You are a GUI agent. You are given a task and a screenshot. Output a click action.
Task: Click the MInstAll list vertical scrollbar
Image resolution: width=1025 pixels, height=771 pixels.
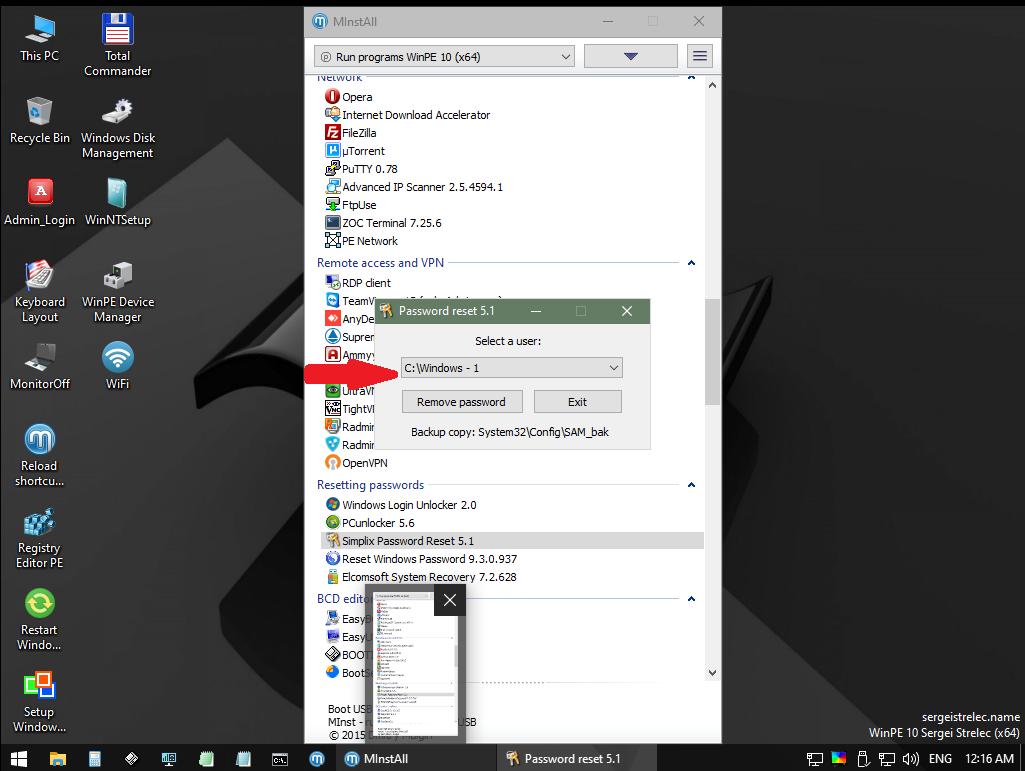pyautogui.click(x=712, y=352)
